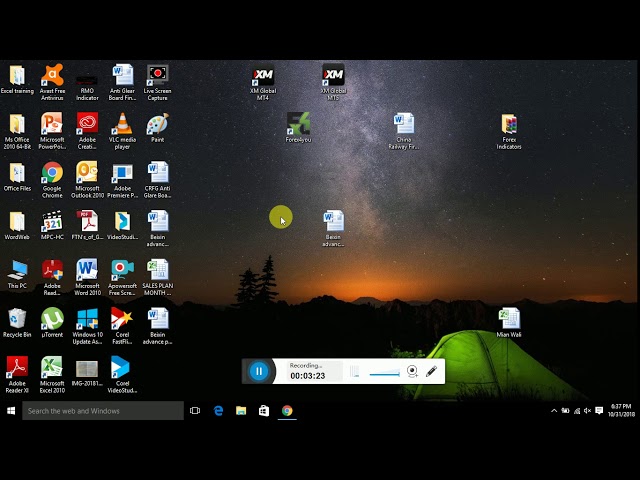
Task: Open the Avast Free Antivirus shortcut
Action: (x=52, y=76)
